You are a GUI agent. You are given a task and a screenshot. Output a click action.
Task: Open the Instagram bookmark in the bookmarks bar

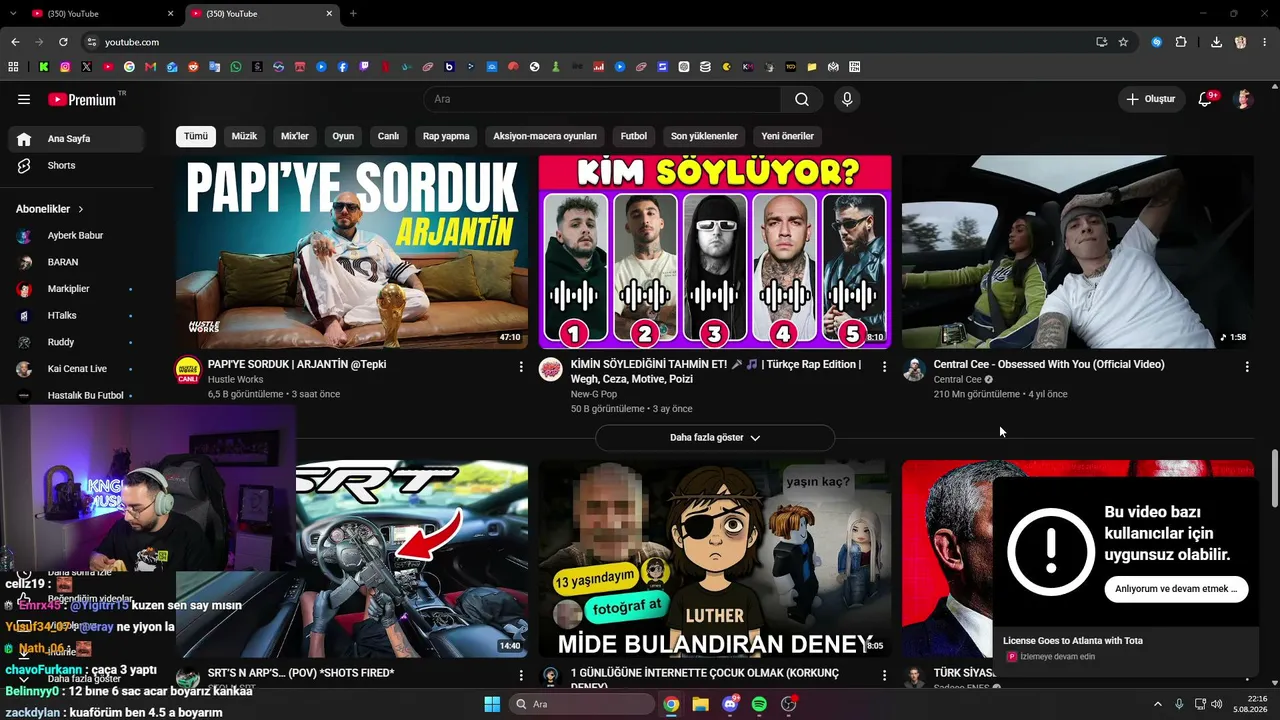[65, 67]
